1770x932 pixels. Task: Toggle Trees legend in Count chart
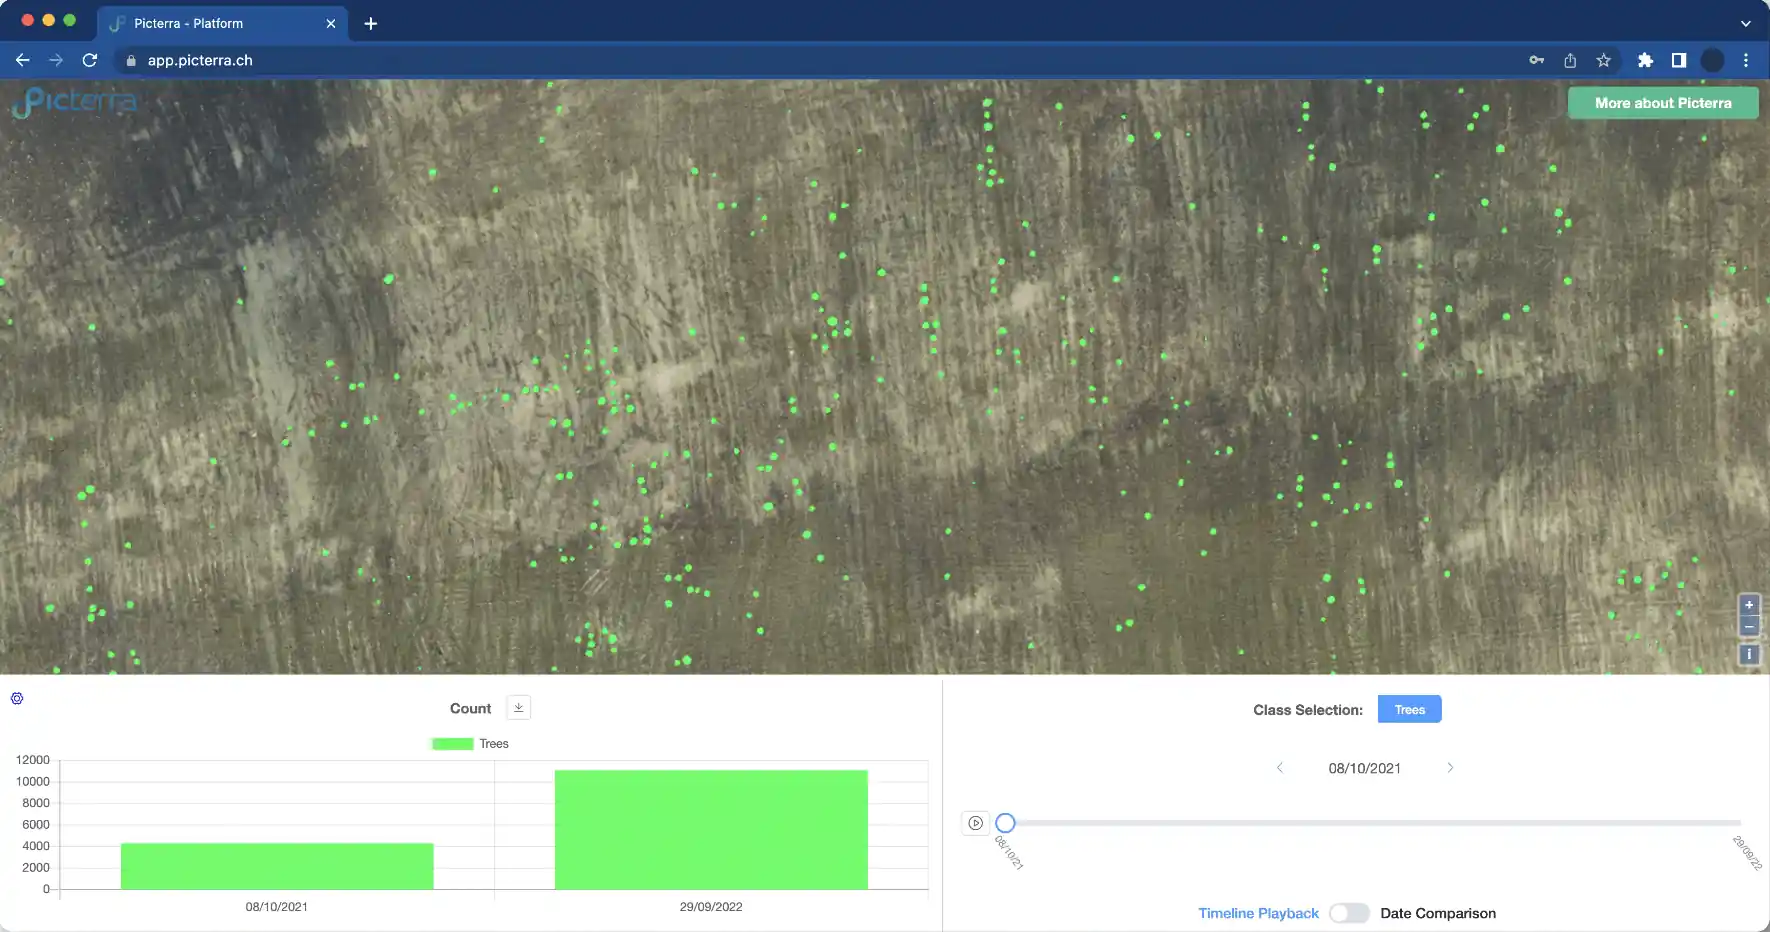(x=470, y=744)
